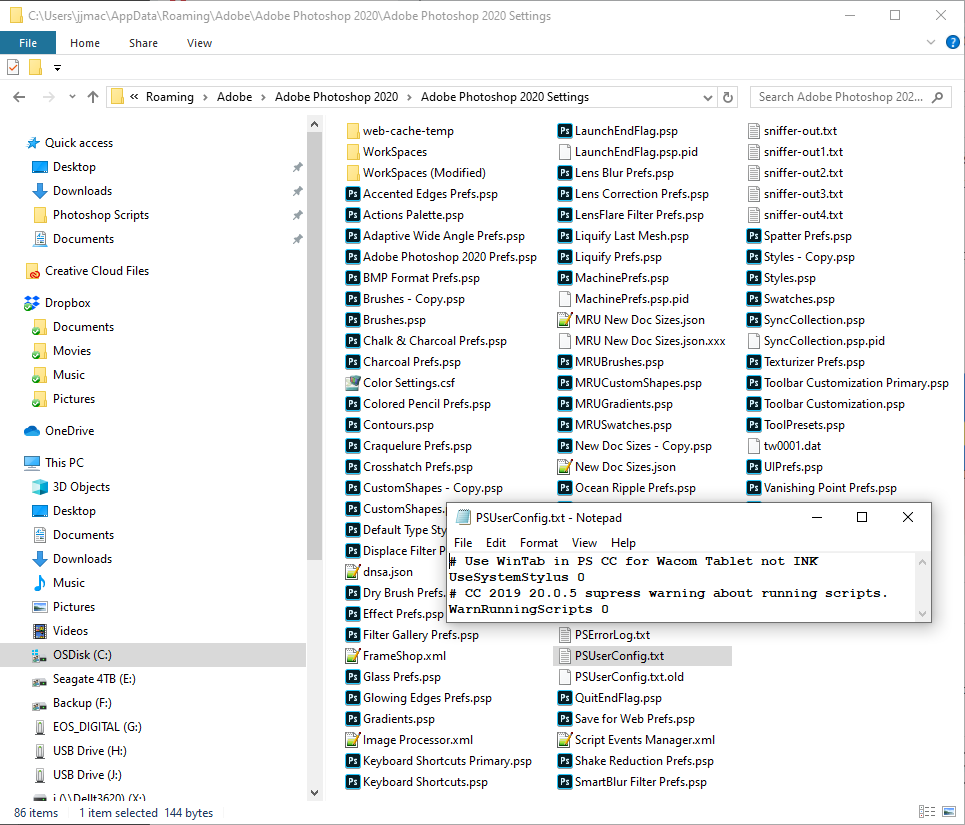This screenshot has height=825, width=965.
Task: Select the Creative Cloud Files icon
Action: tap(33, 271)
